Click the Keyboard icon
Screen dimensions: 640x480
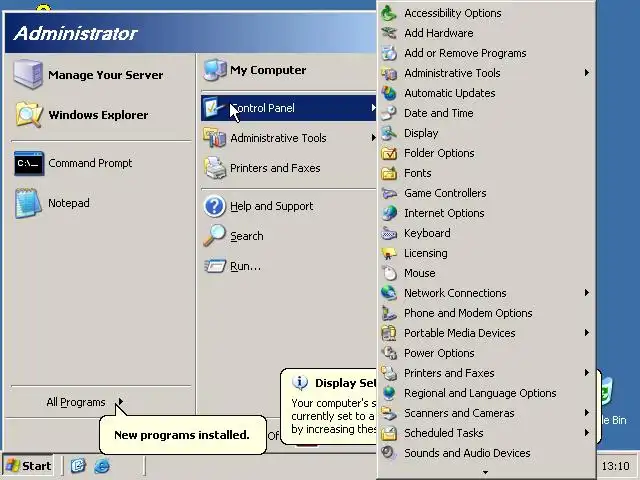[389, 233]
